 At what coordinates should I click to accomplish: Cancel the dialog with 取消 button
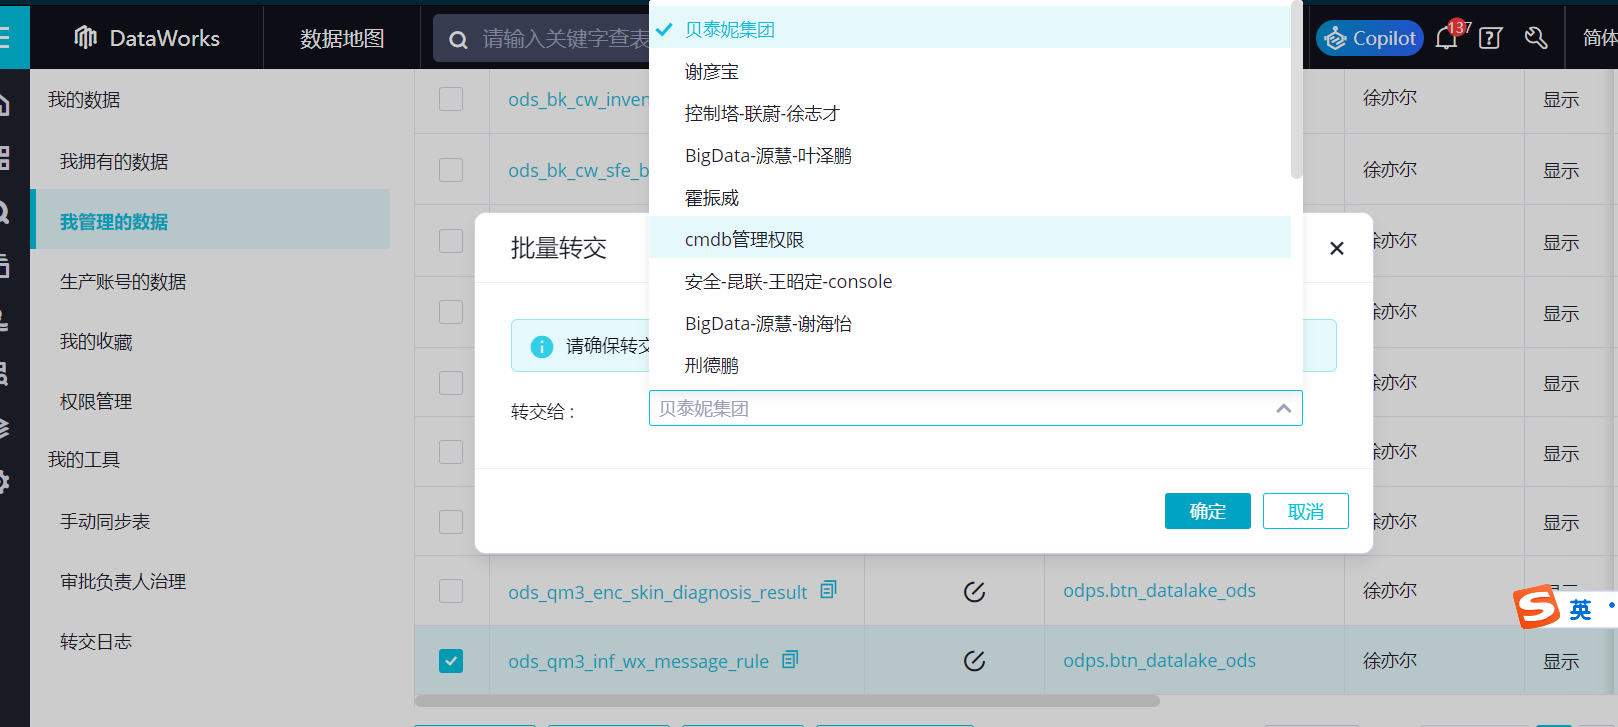[x=1305, y=511]
